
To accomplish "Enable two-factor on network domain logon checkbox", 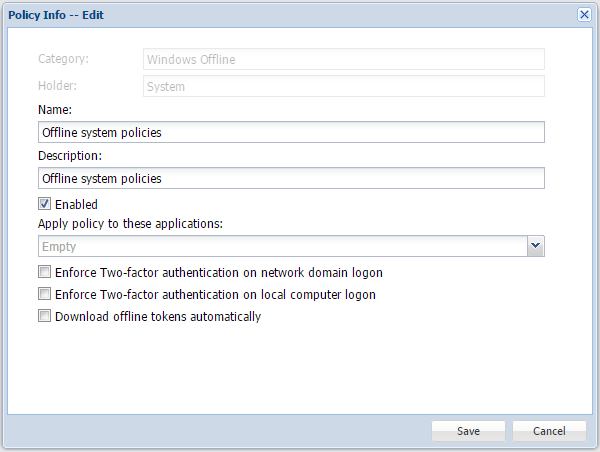I will pos(45,272).
